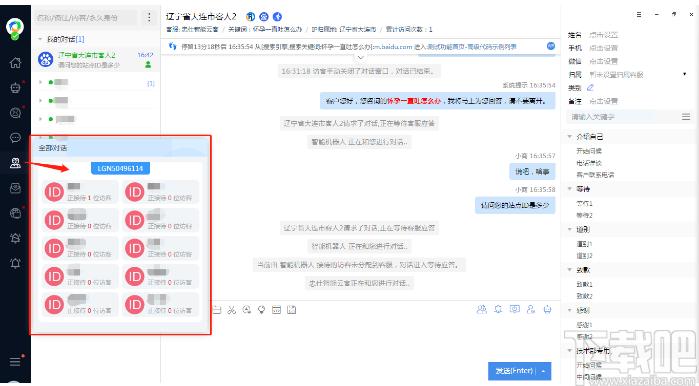
Task: Click the third round blue icon beside visitor title
Action: click(277, 17)
